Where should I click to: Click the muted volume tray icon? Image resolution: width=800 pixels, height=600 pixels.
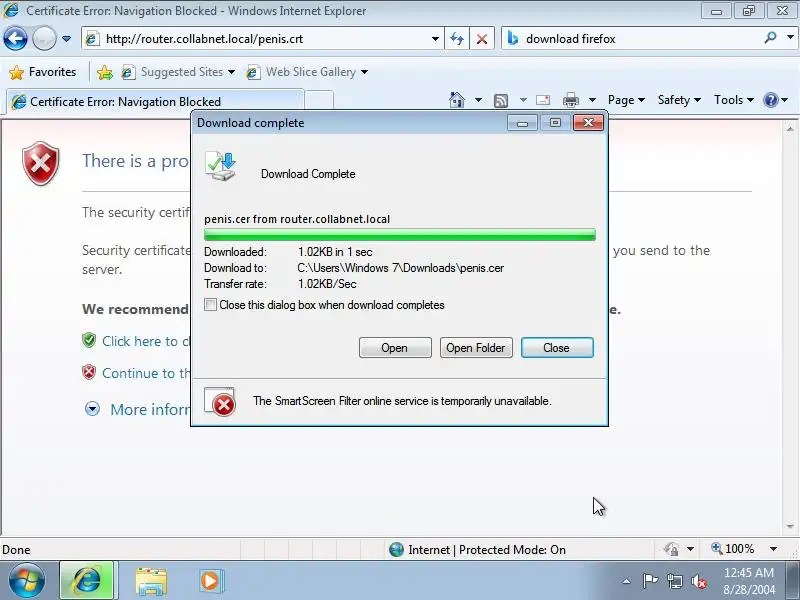tap(698, 581)
